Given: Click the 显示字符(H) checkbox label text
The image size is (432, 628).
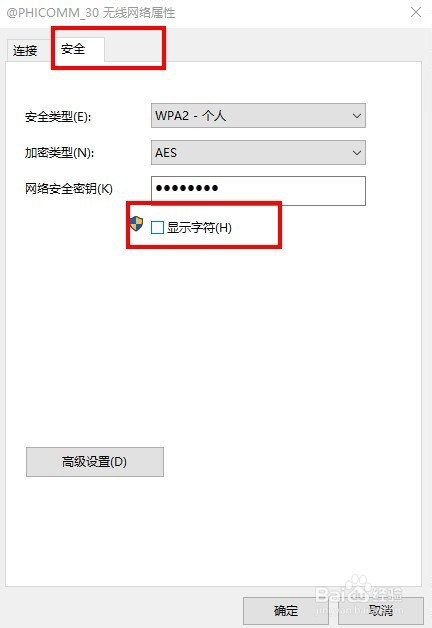Looking at the screenshot, I should click(x=199, y=227).
